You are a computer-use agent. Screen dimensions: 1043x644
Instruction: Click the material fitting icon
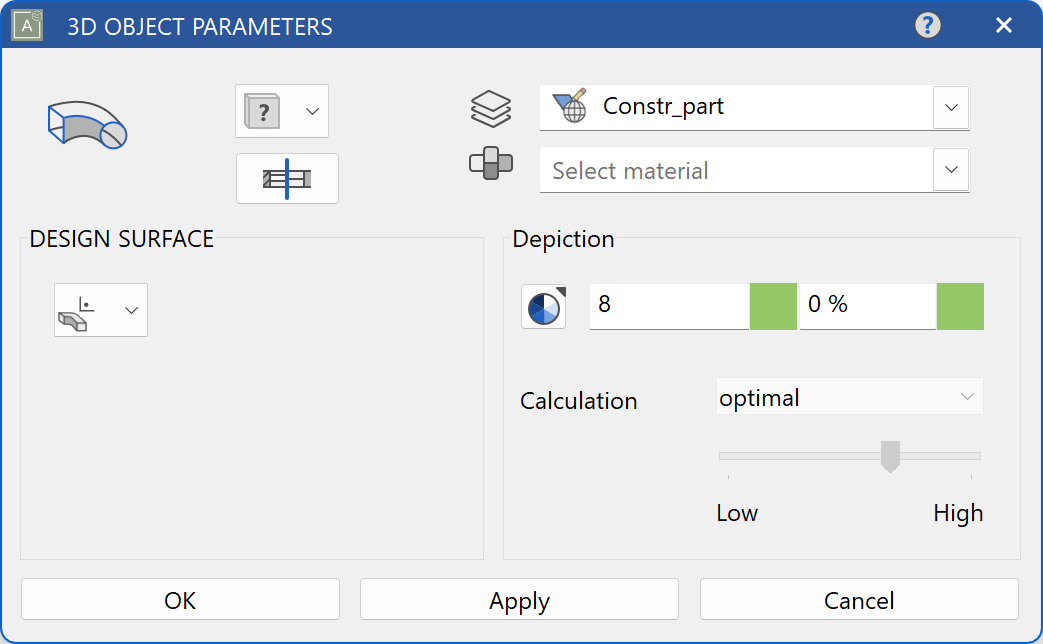(x=491, y=164)
